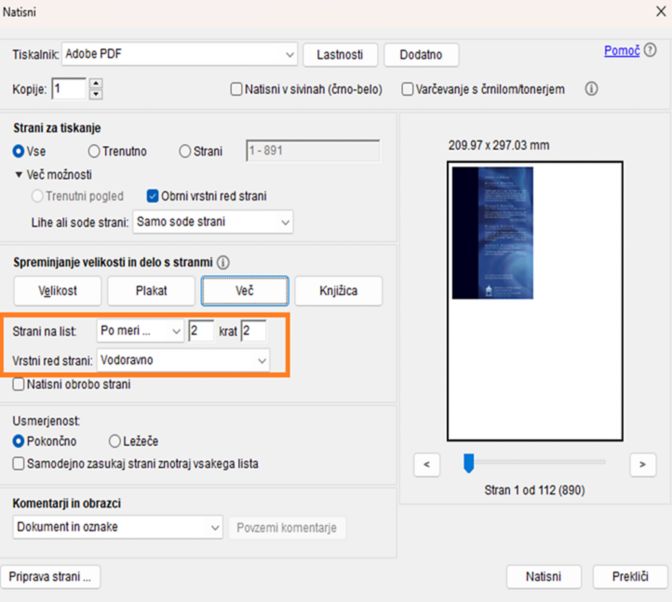
Task: Increase Kopije count with up arrow
Action: coord(96,84)
